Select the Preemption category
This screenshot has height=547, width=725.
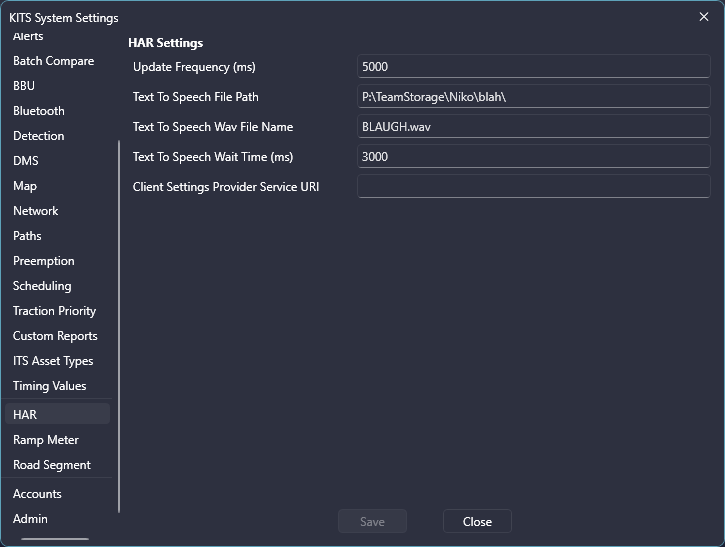(44, 261)
